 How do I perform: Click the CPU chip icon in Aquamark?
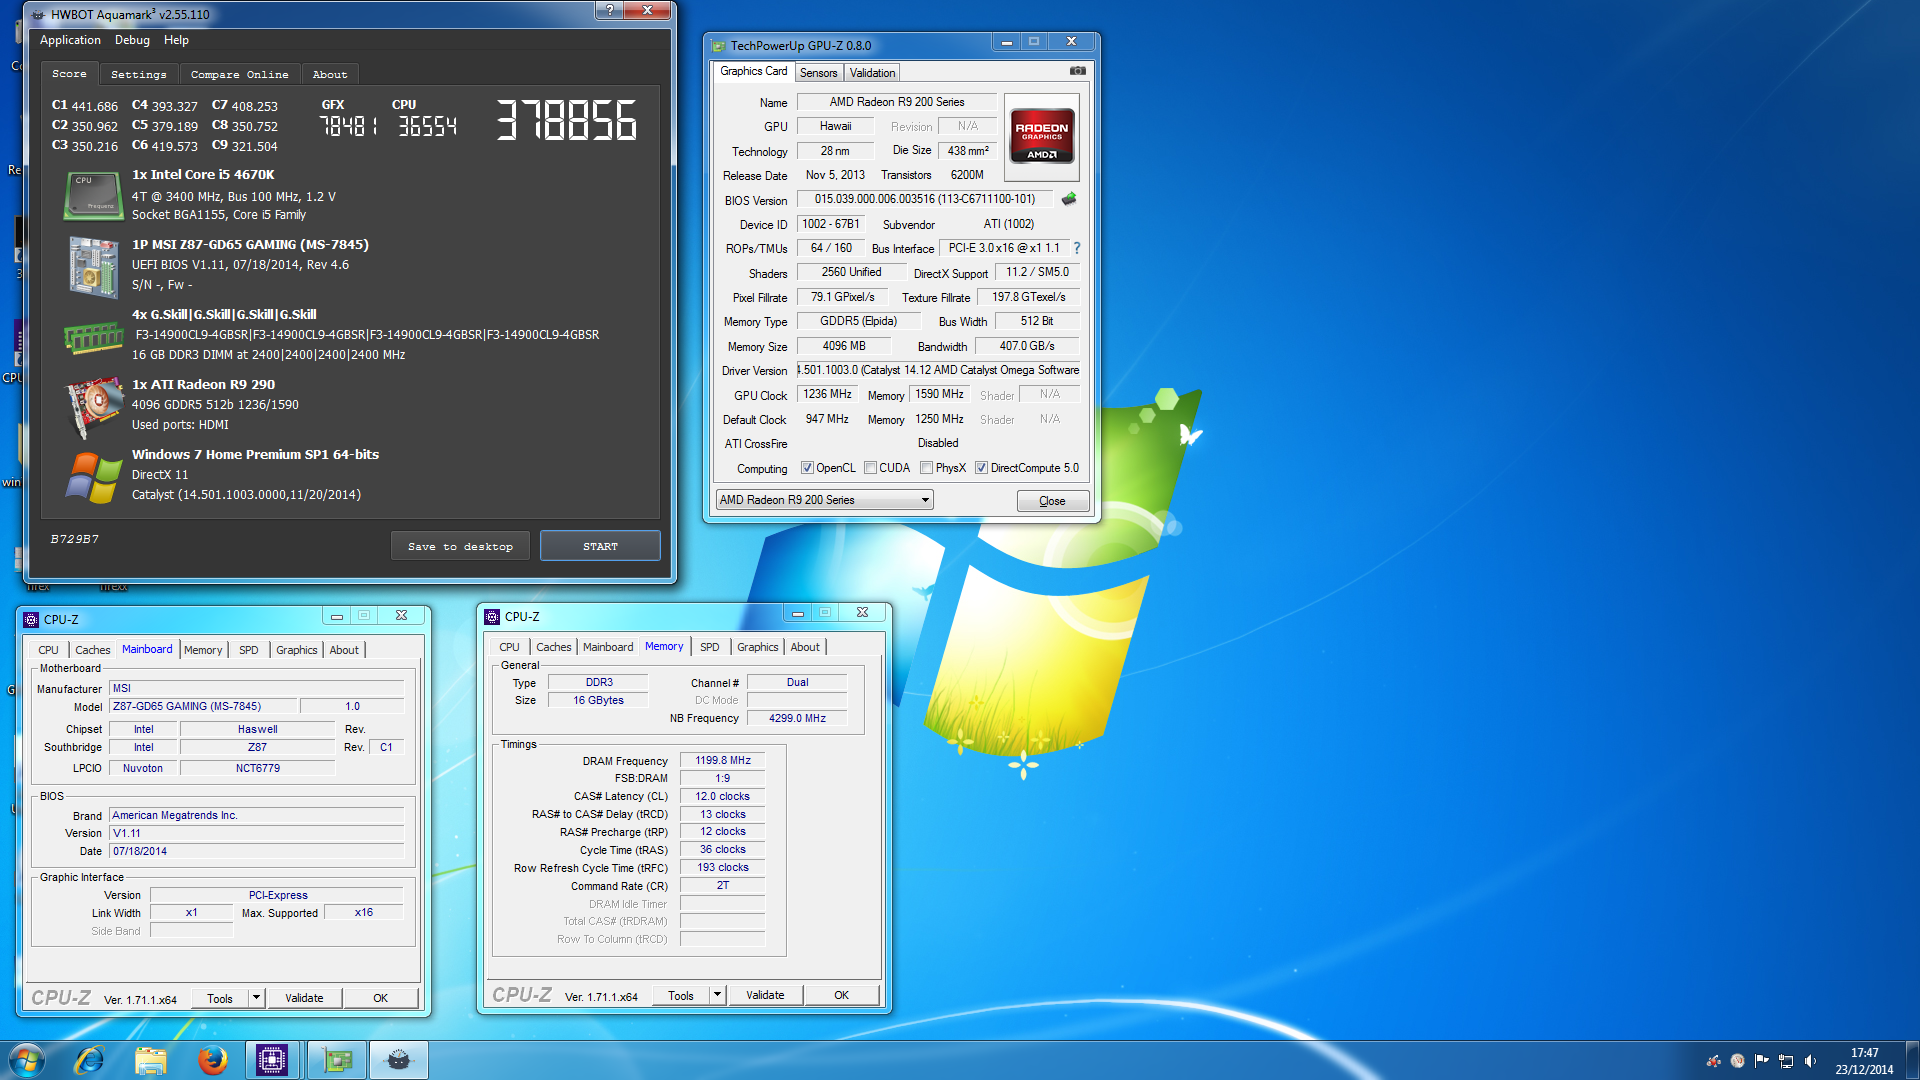pyautogui.click(x=93, y=195)
